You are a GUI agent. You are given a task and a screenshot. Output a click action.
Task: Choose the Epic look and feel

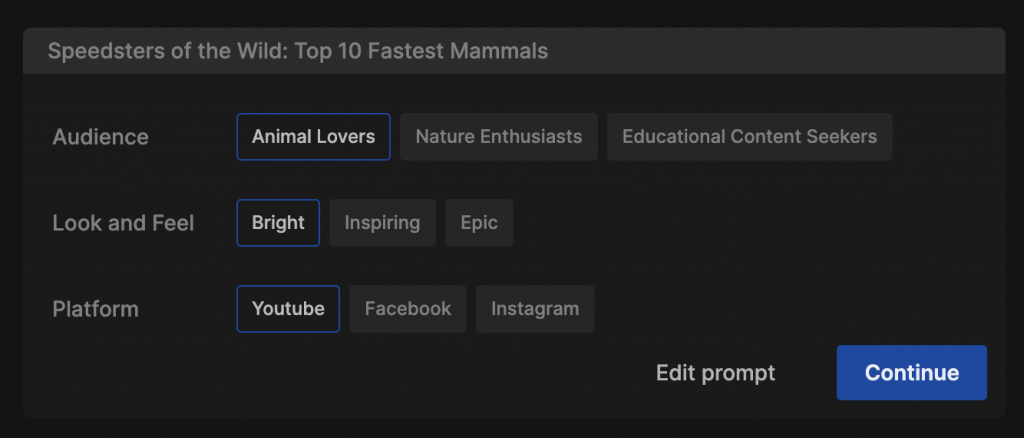tap(479, 223)
